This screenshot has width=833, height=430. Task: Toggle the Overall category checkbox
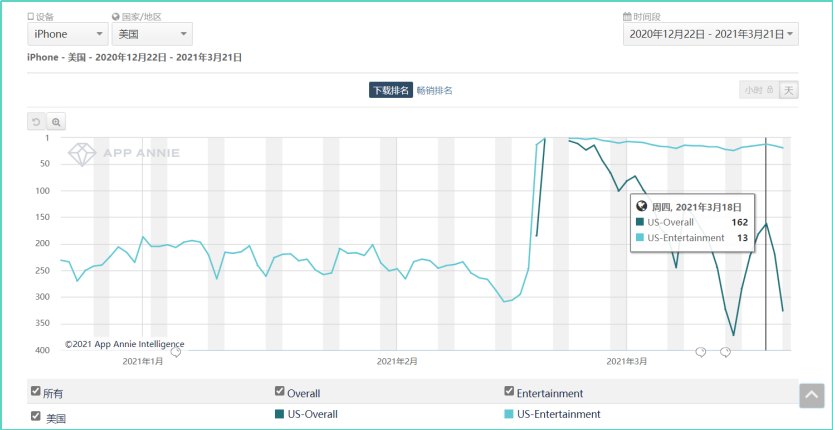click(x=280, y=392)
